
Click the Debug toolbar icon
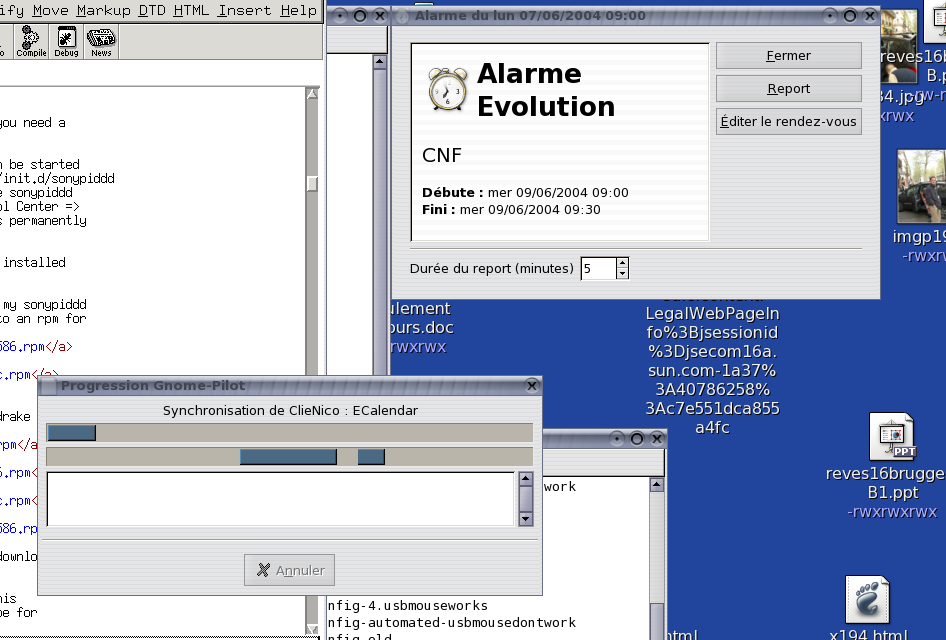click(66, 42)
